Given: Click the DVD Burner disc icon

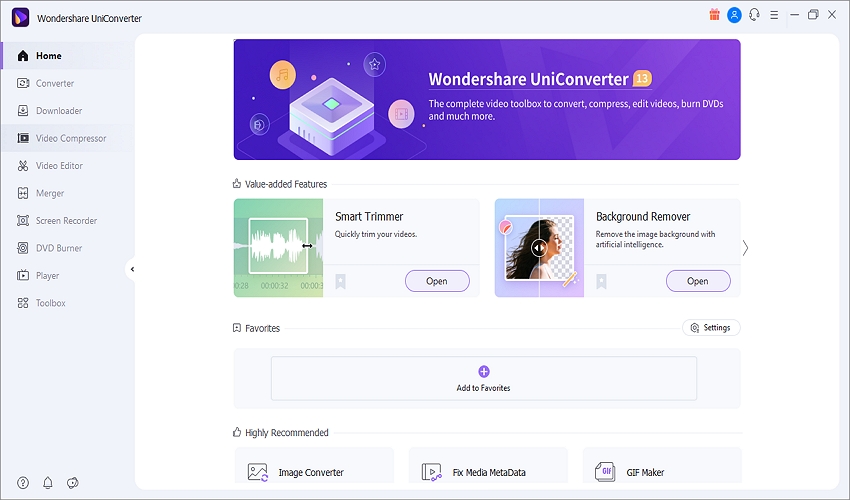Looking at the screenshot, I should (23, 248).
